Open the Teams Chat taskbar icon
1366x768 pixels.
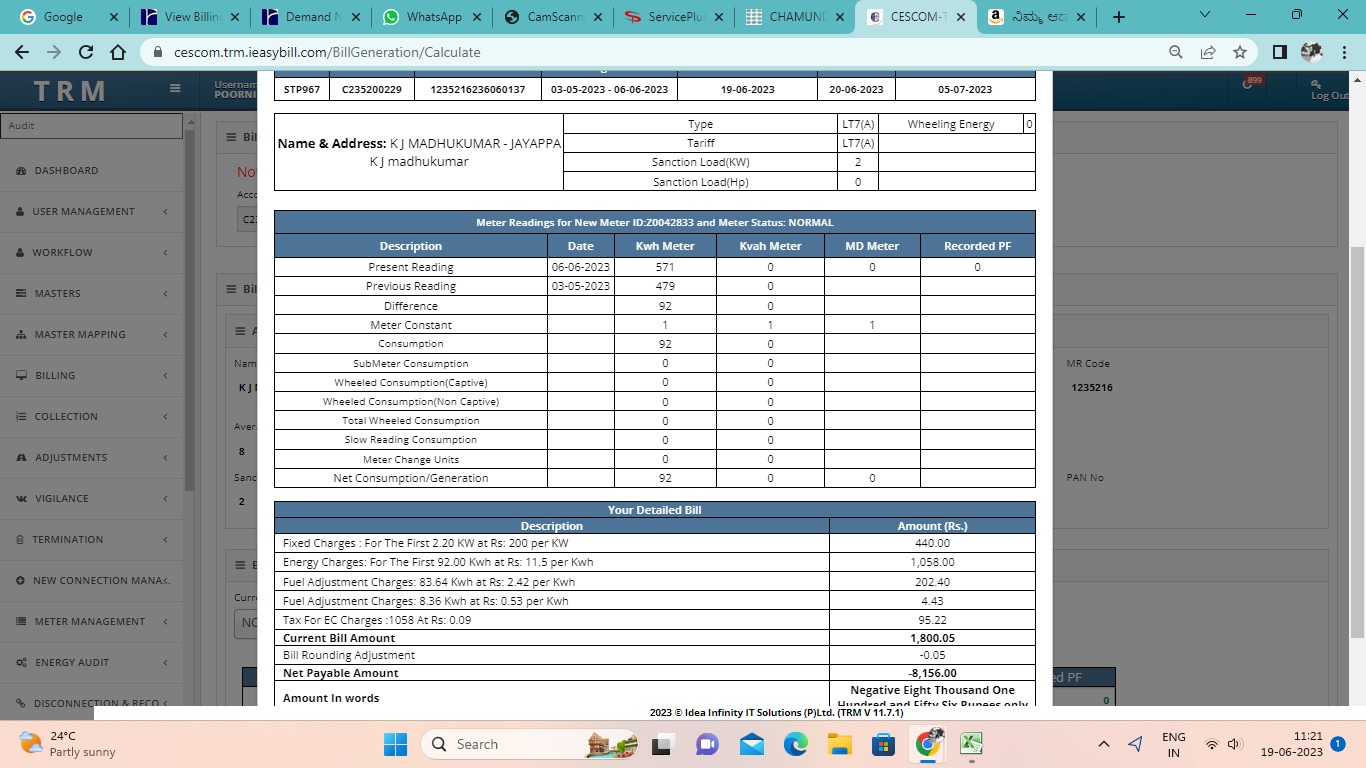coord(706,744)
